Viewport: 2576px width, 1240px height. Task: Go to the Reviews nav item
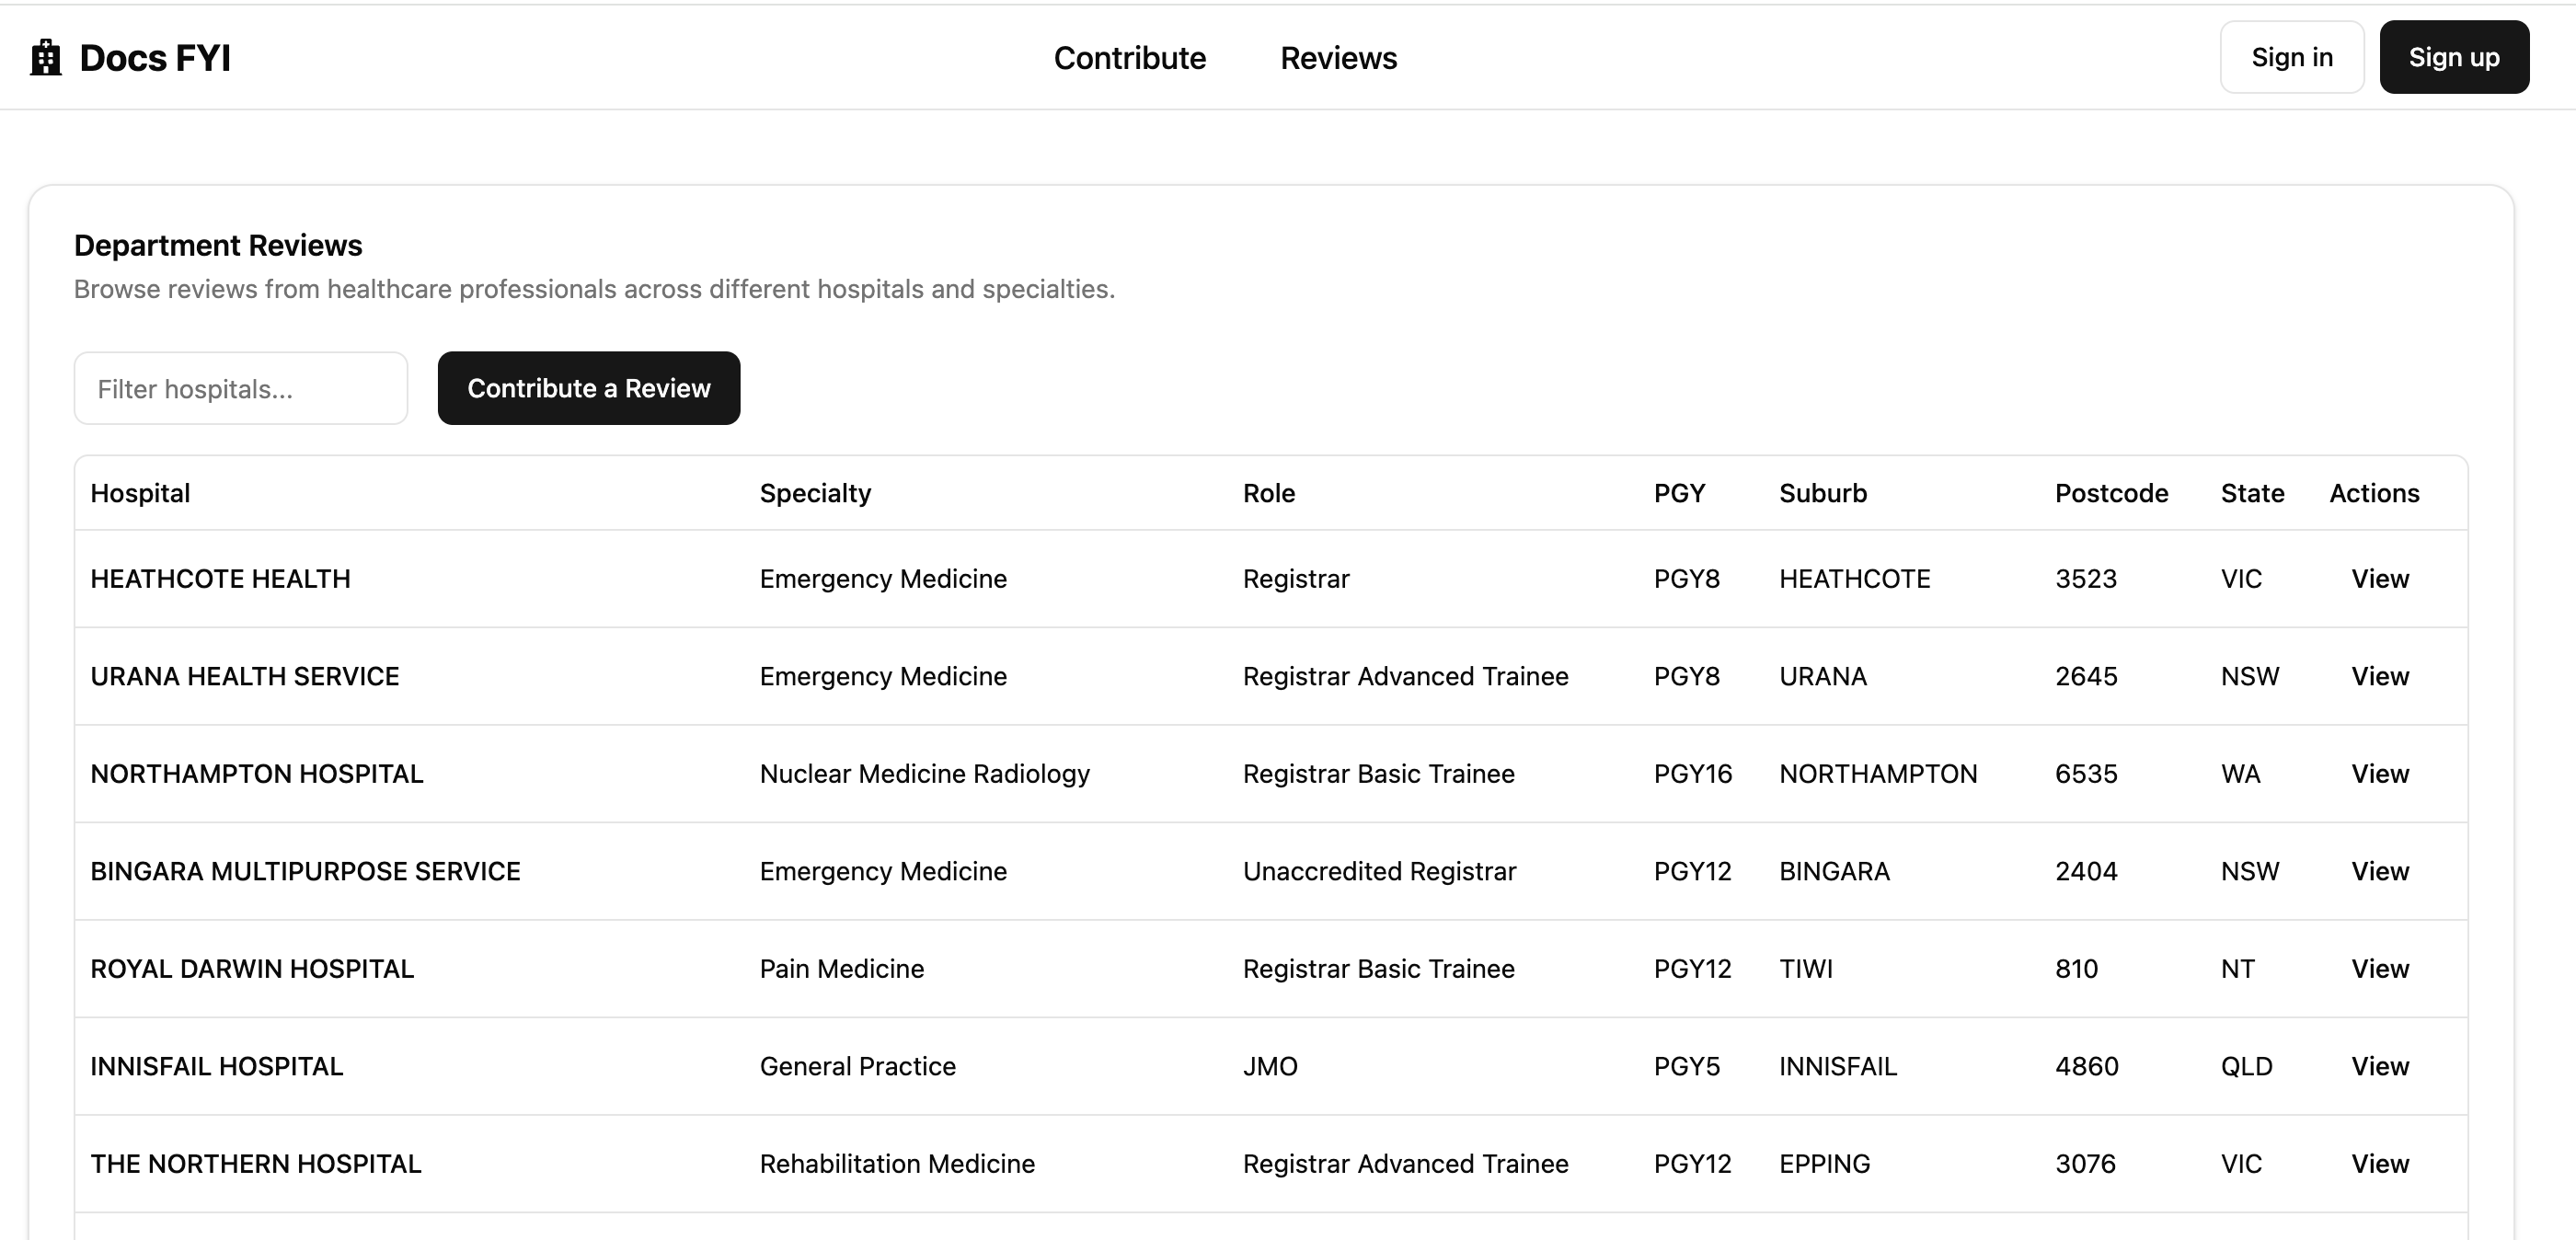click(1338, 58)
